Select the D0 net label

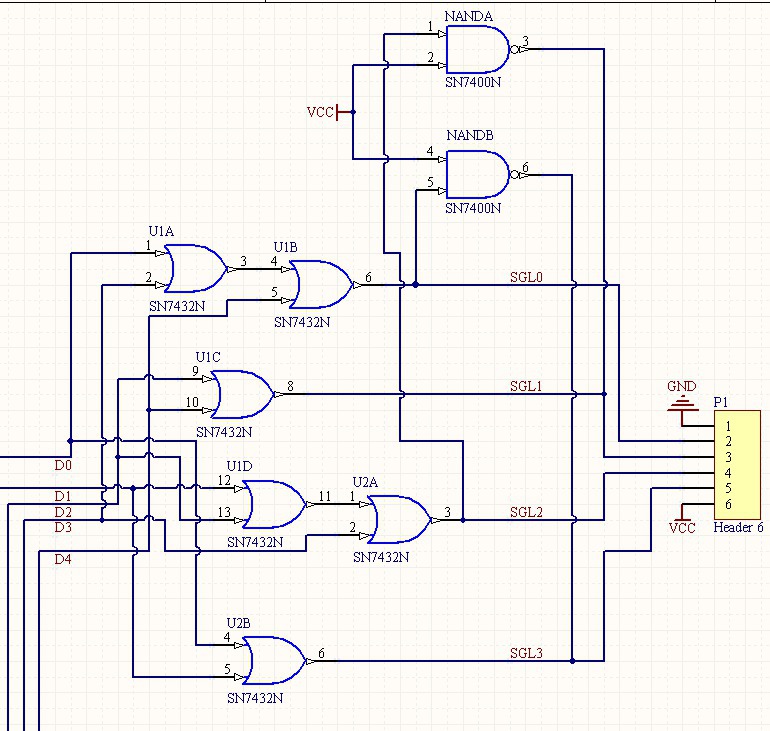coord(63,465)
